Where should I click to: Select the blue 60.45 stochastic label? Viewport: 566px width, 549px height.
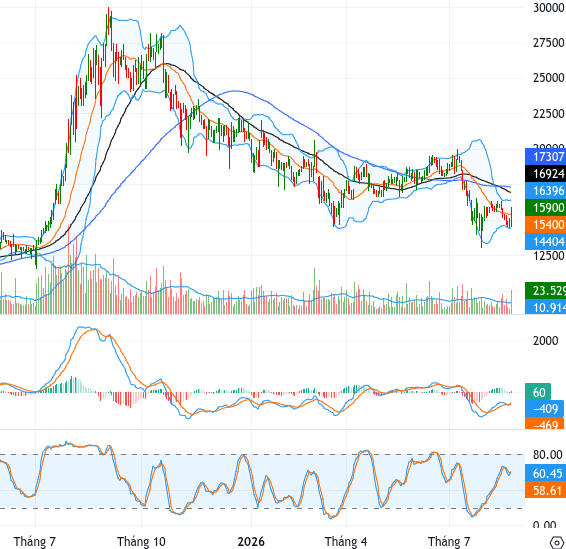coord(545,474)
